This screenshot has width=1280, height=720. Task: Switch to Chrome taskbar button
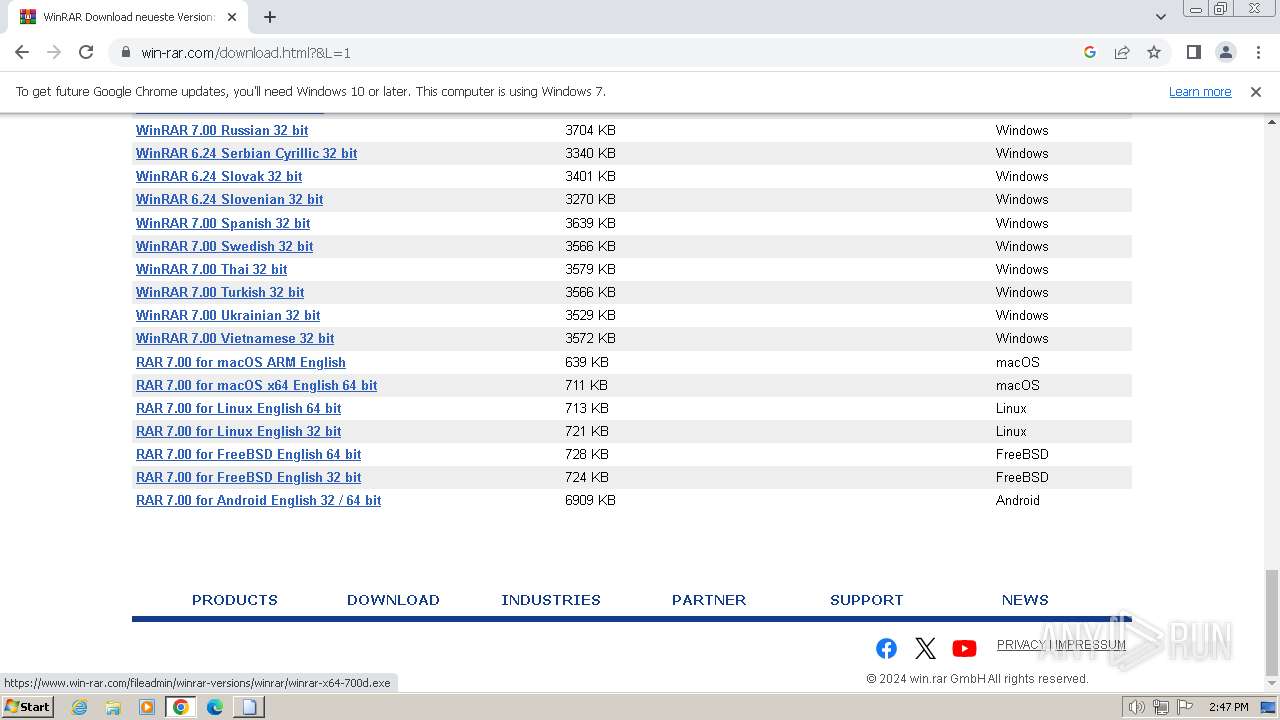[181, 707]
